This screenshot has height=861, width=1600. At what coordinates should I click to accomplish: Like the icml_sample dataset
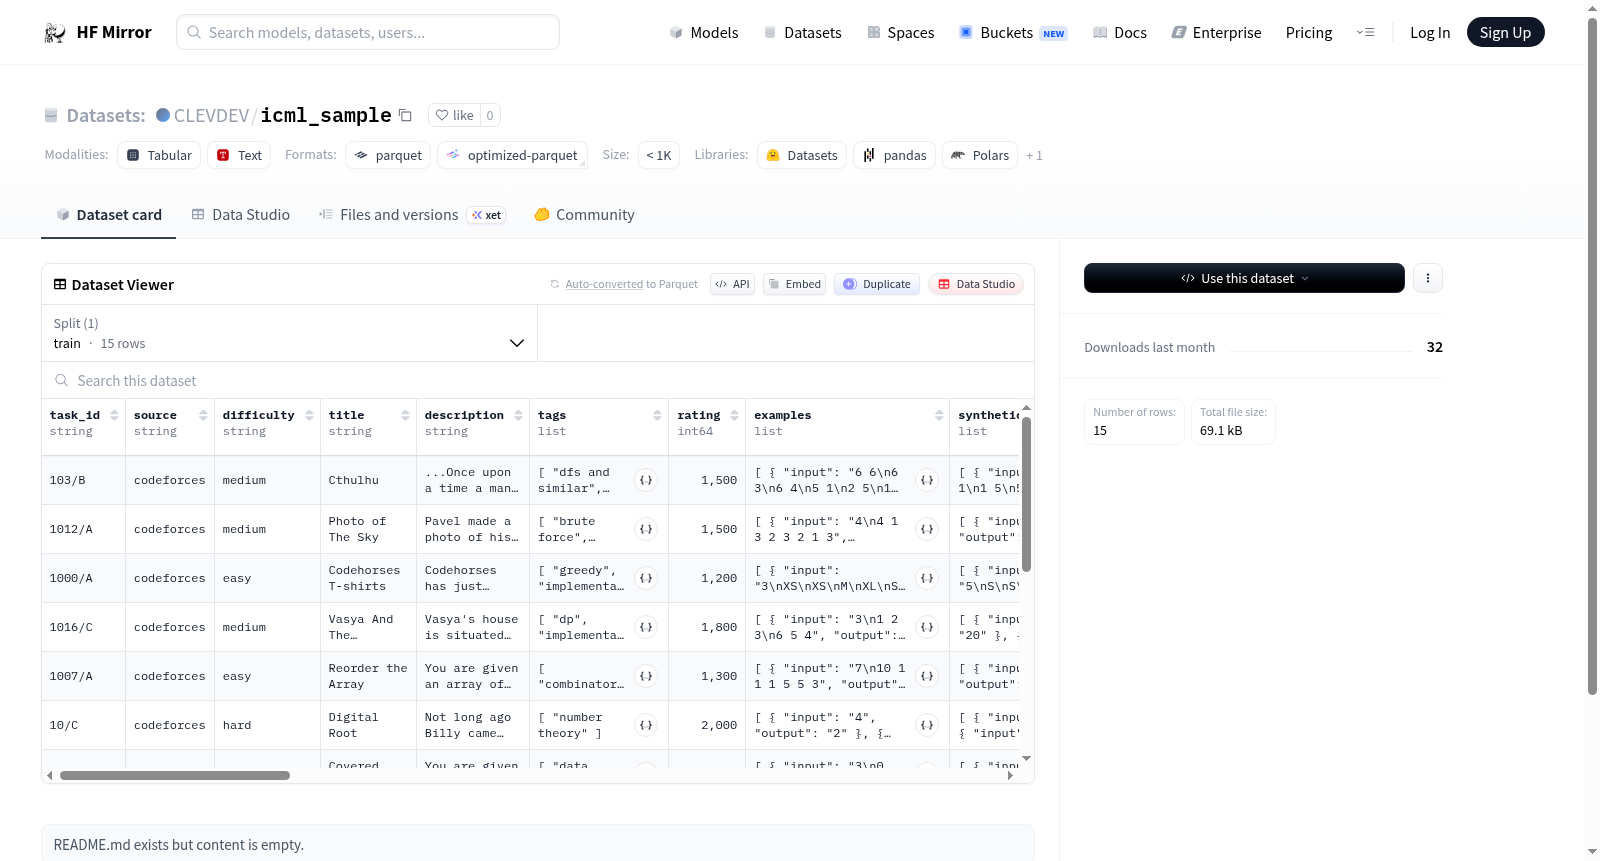455,115
